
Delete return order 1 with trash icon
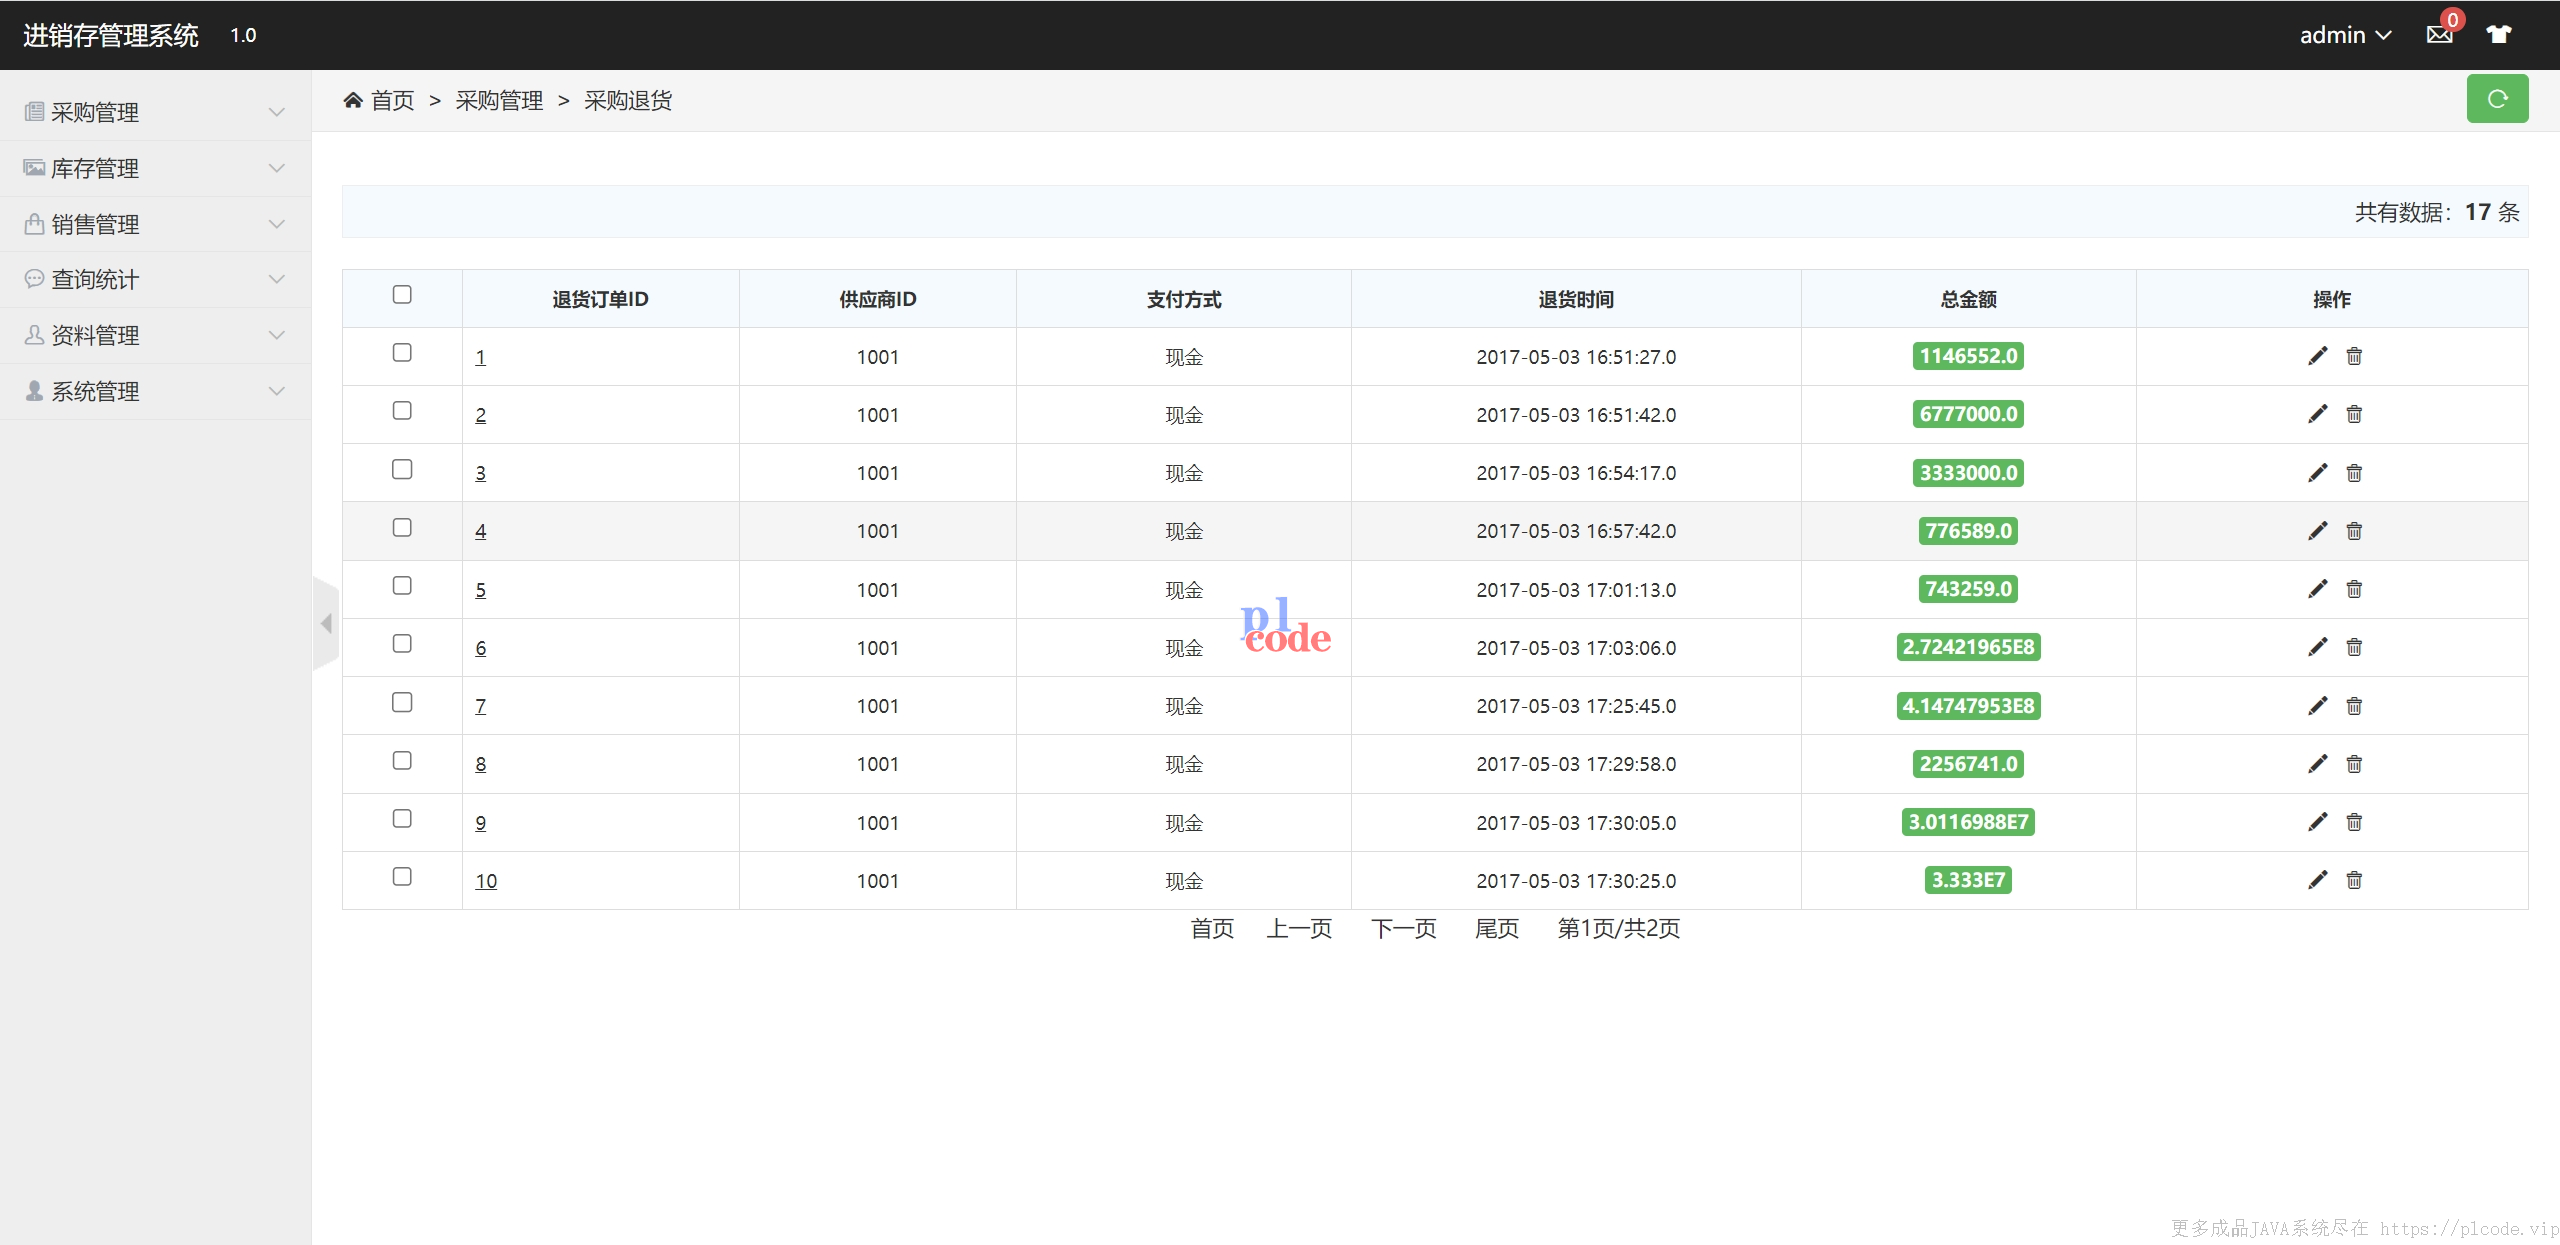(2354, 356)
